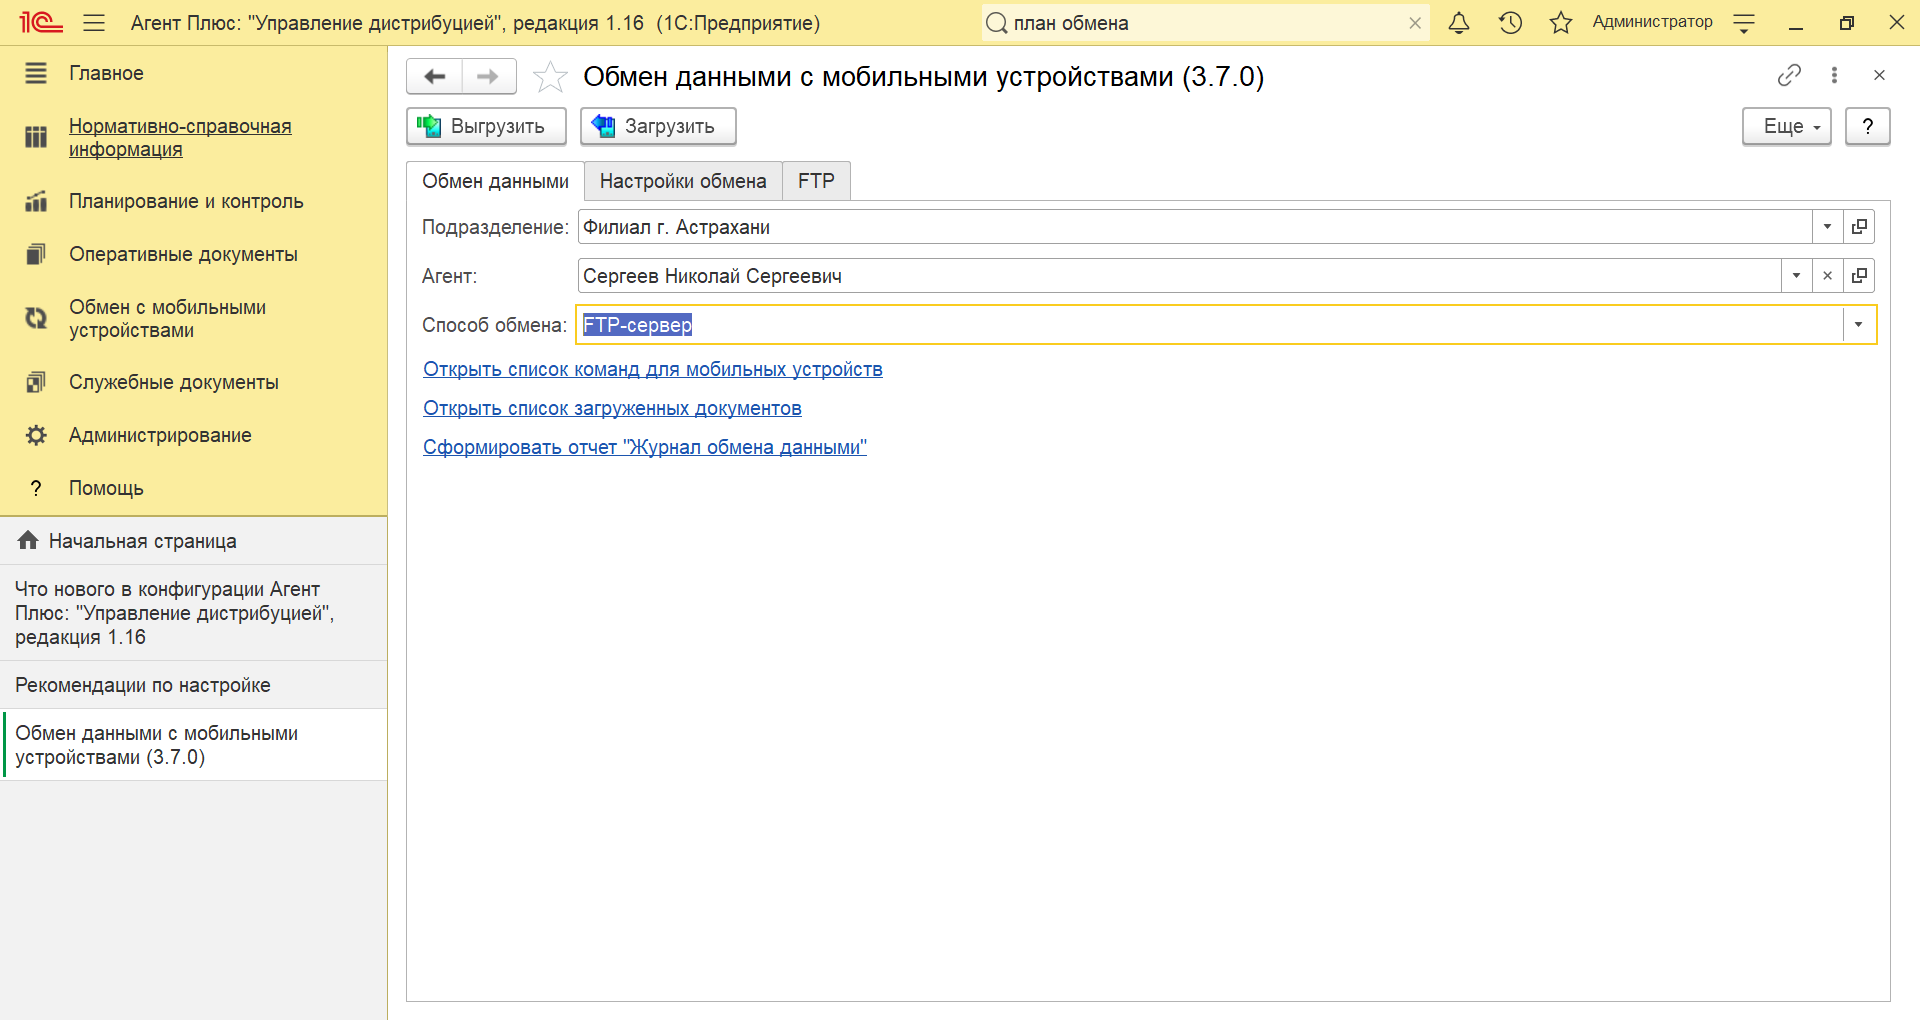Click Служебные документы icon
Screen dimensions: 1920x1020
pyautogui.click(x=36, y=382)
